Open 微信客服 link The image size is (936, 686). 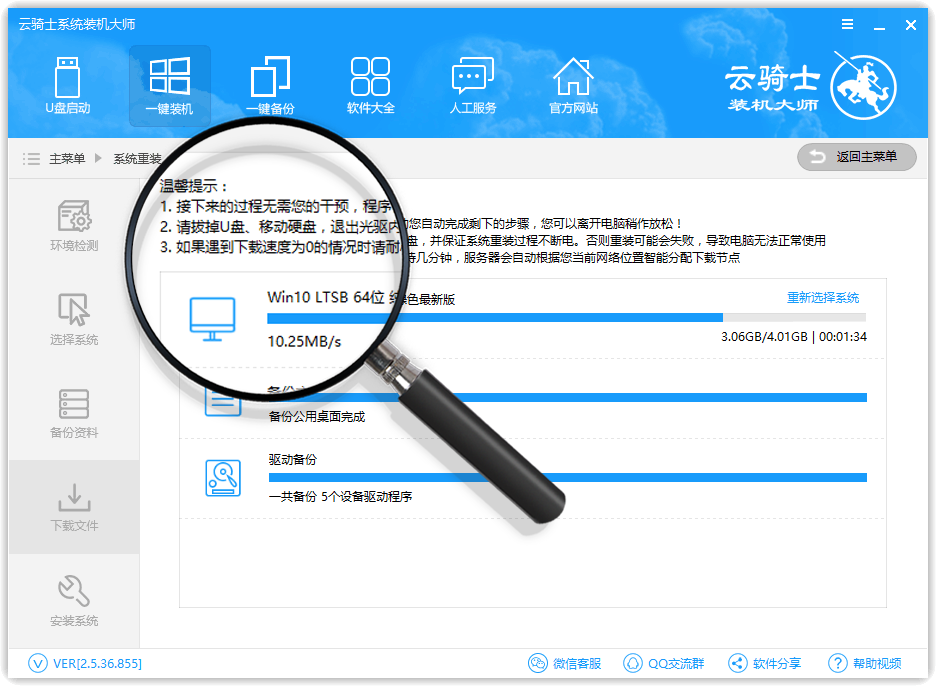tap(577, 663)
